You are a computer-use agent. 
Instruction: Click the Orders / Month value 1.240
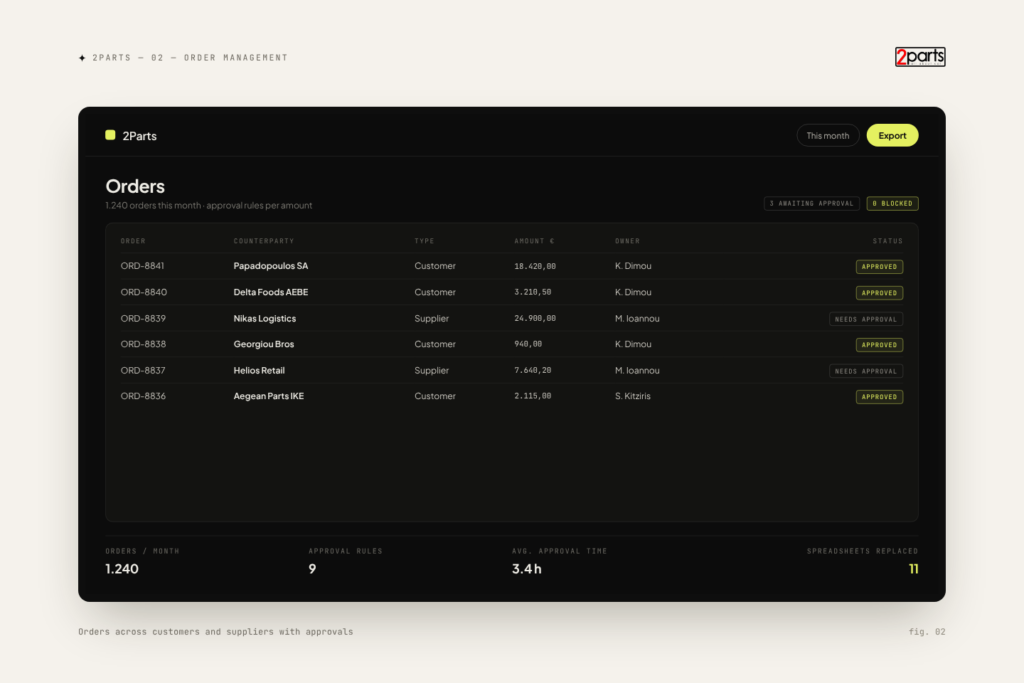coord(121,569)
